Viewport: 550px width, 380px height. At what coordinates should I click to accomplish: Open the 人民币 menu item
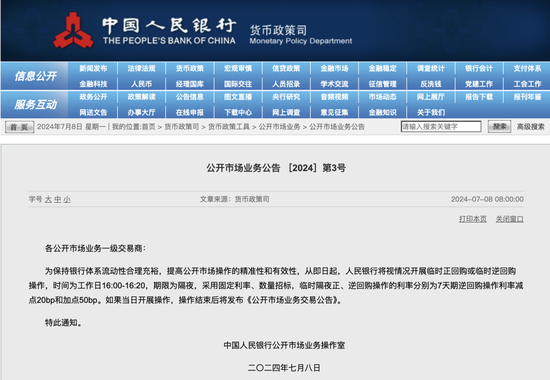(x=141, y=84)
